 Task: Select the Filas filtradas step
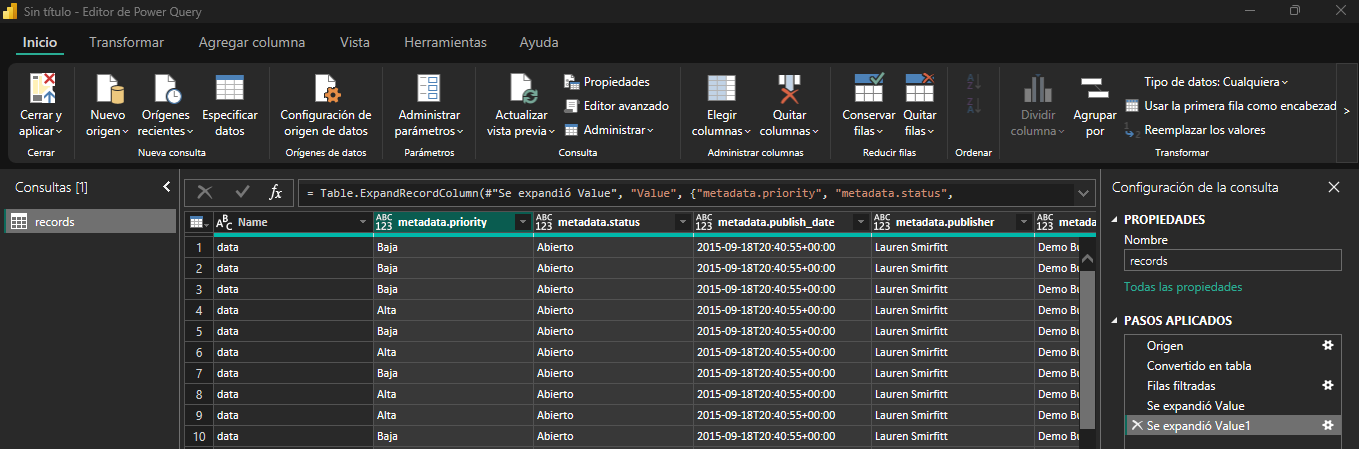(1181, 386)
